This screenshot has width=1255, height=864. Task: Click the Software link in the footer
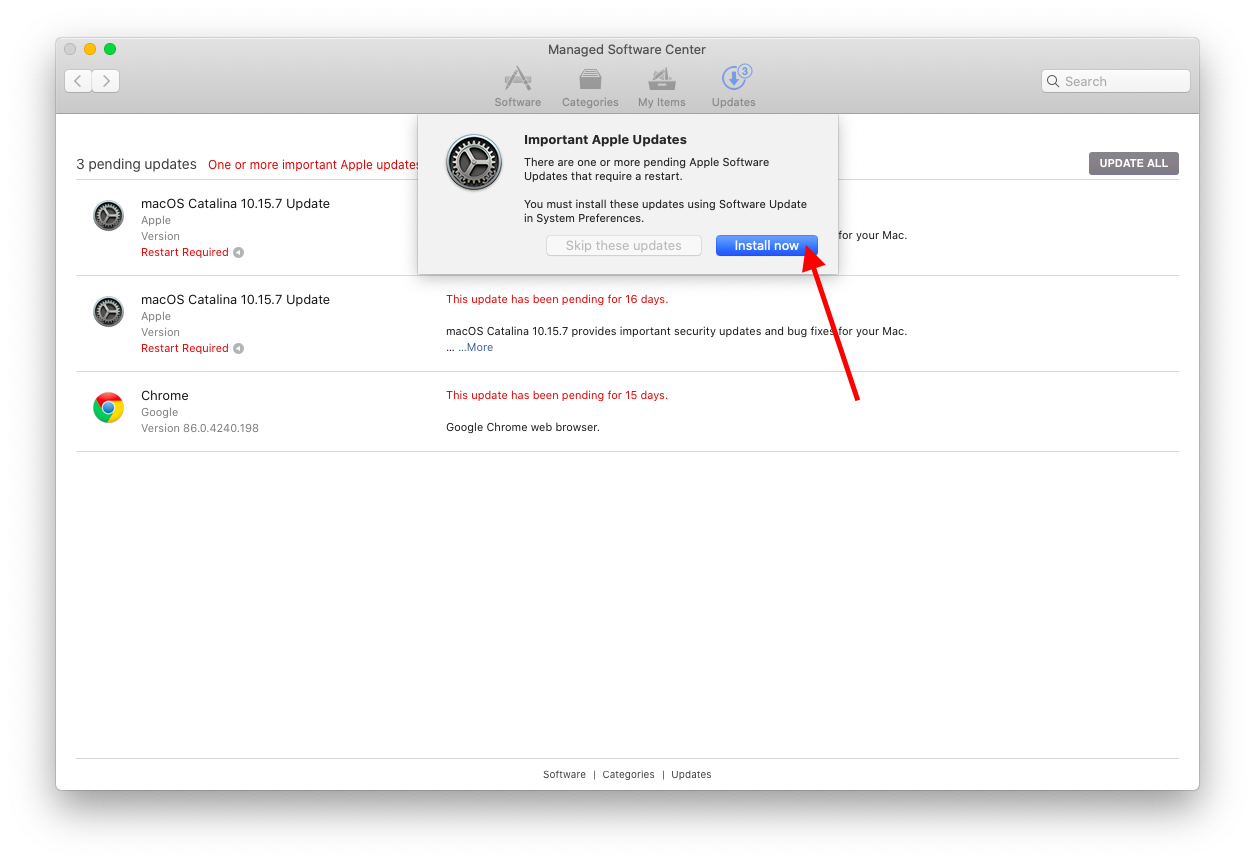tap(564, 775)
